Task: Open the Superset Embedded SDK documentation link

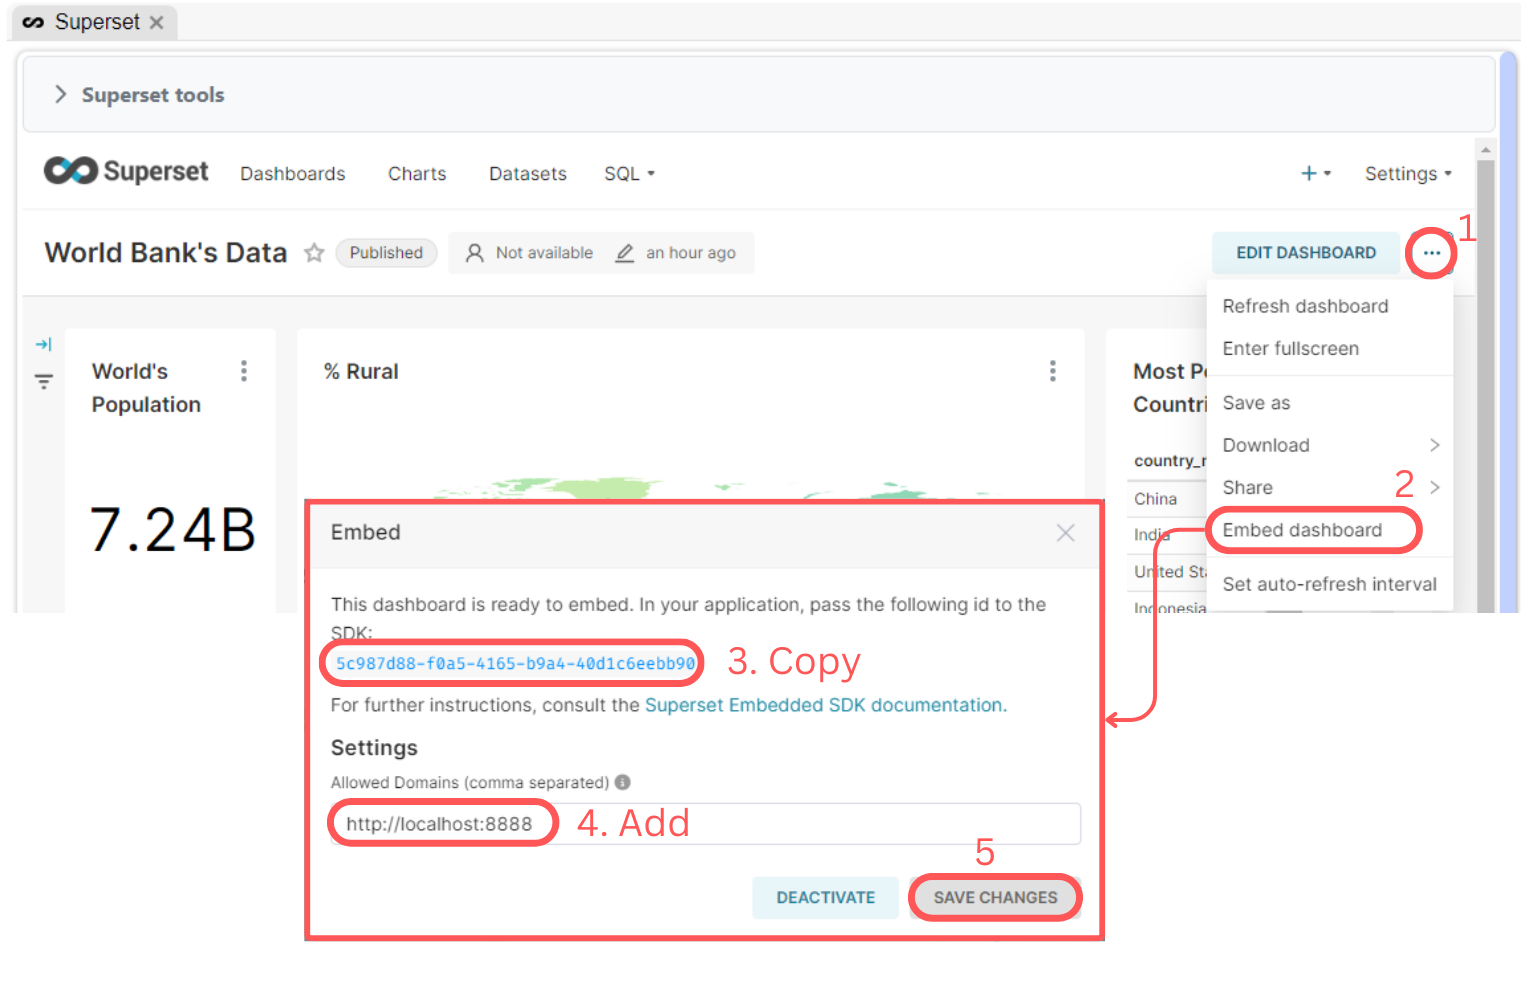Action: coord(825,705)
